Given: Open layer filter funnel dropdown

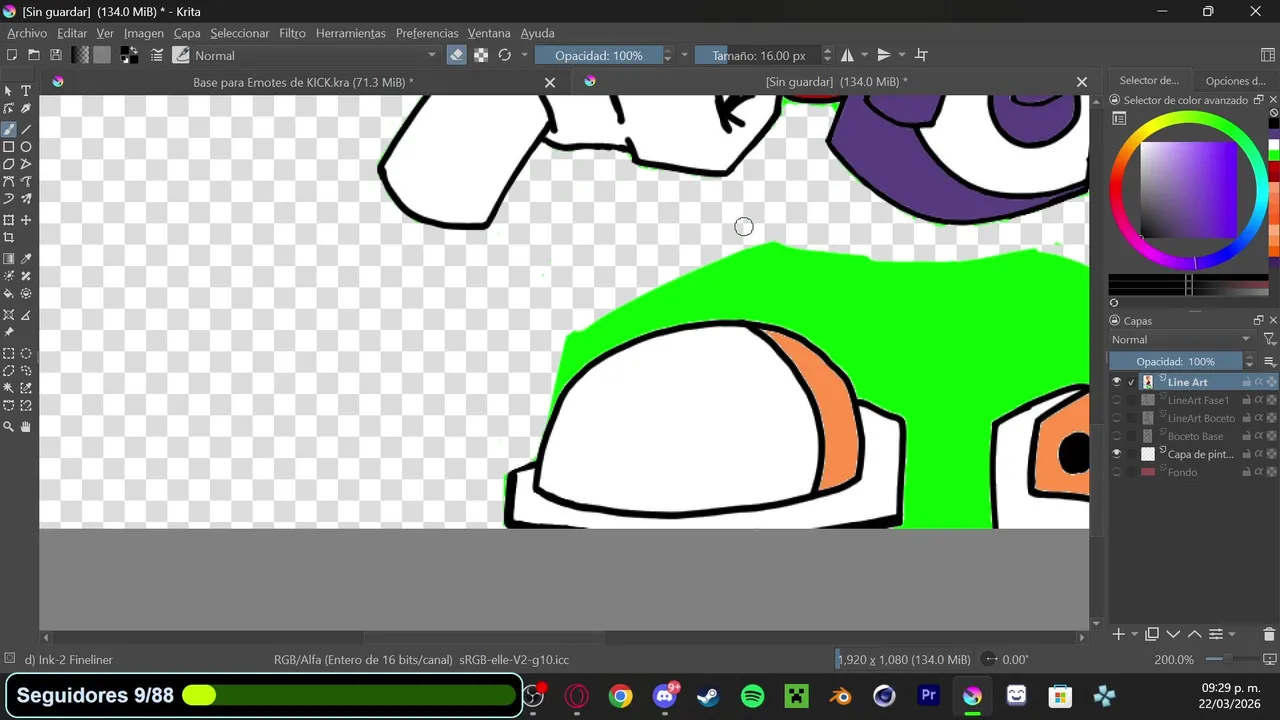Looking at the screenshot, I should [x=1269, y=339].
